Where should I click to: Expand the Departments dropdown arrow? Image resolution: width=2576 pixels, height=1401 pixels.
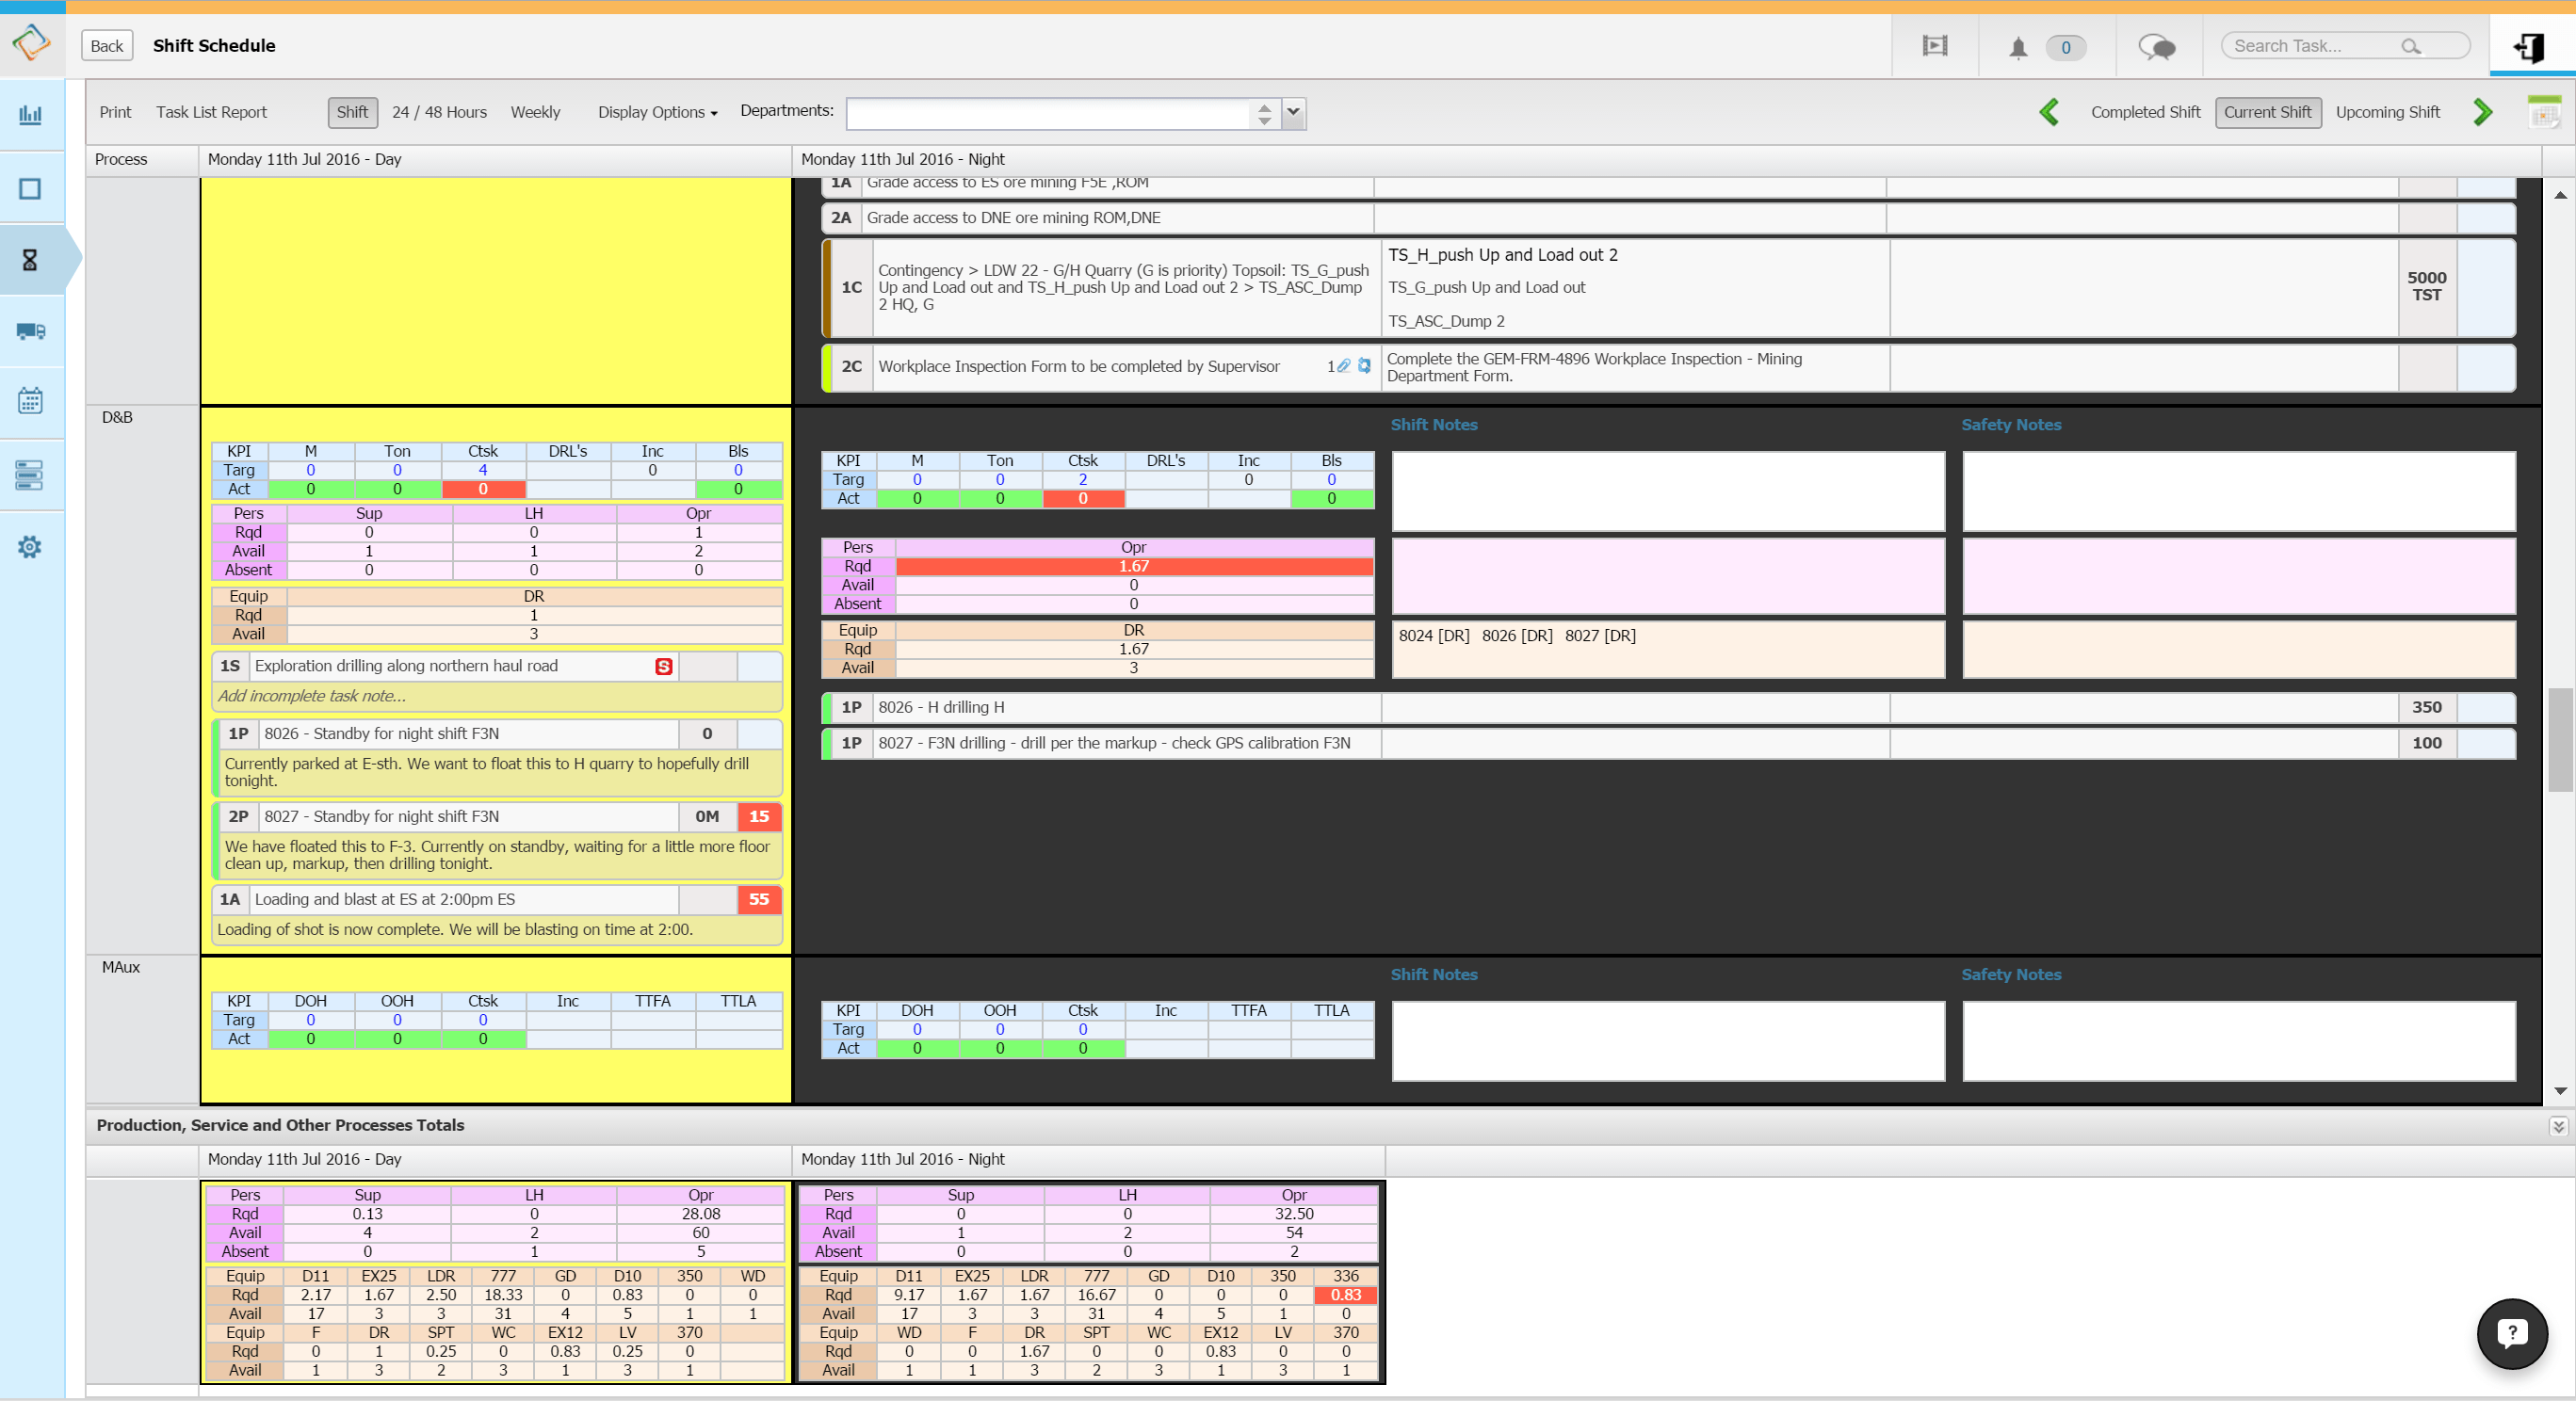[1293, 112]
